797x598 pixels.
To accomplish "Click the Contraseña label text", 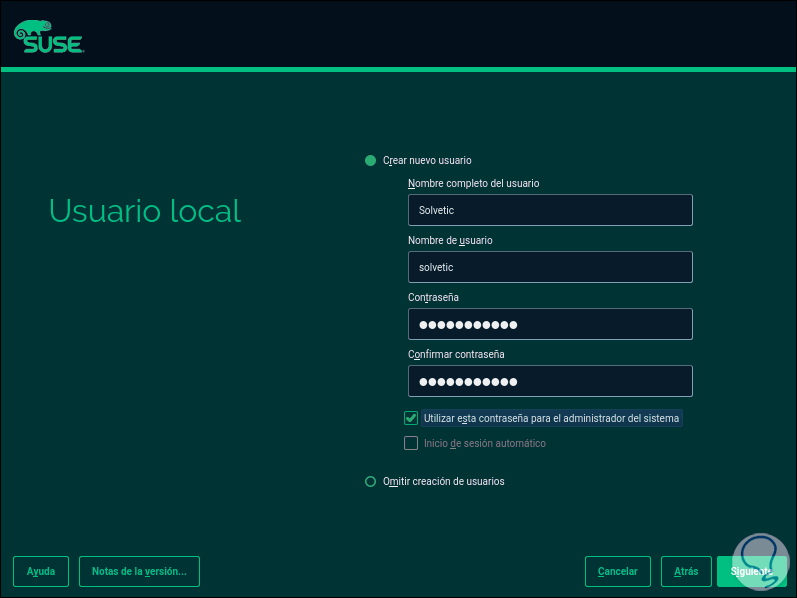I will pos(433,297).
